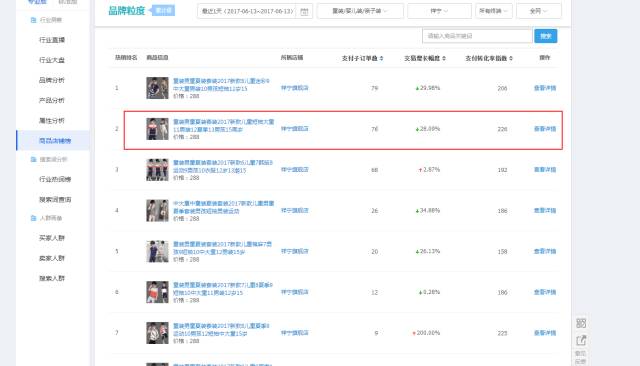Select 行业直播 in the sidebar menu
The height and width of the screenshot is (366, 640).
[x=52, y=40]
